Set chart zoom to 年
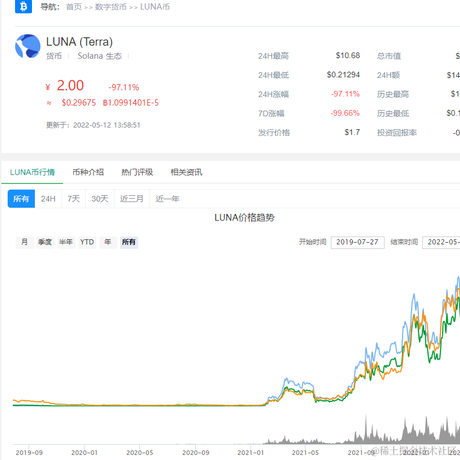 tap(108, 242)
